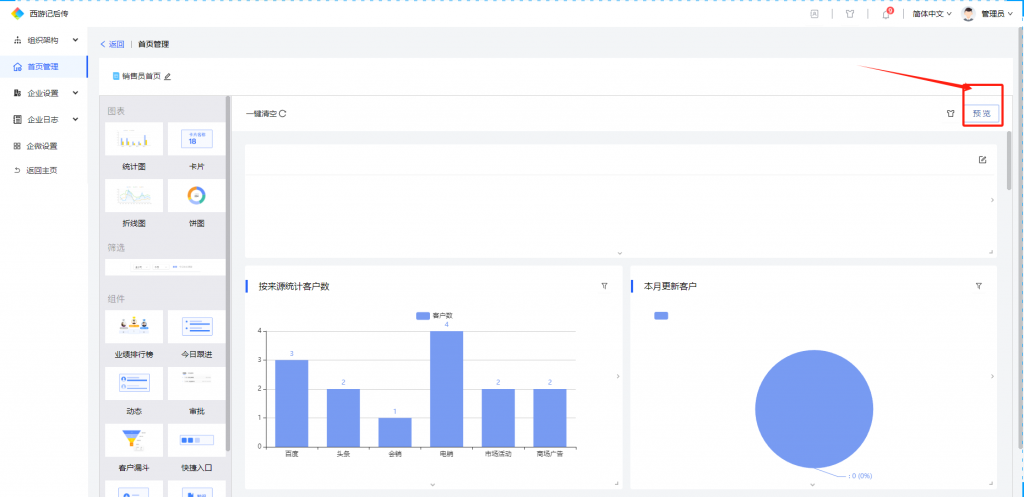Select the 业绩排行榜 ranking component
Viewport: 1024px width, 497px height.
click(134, 327)
